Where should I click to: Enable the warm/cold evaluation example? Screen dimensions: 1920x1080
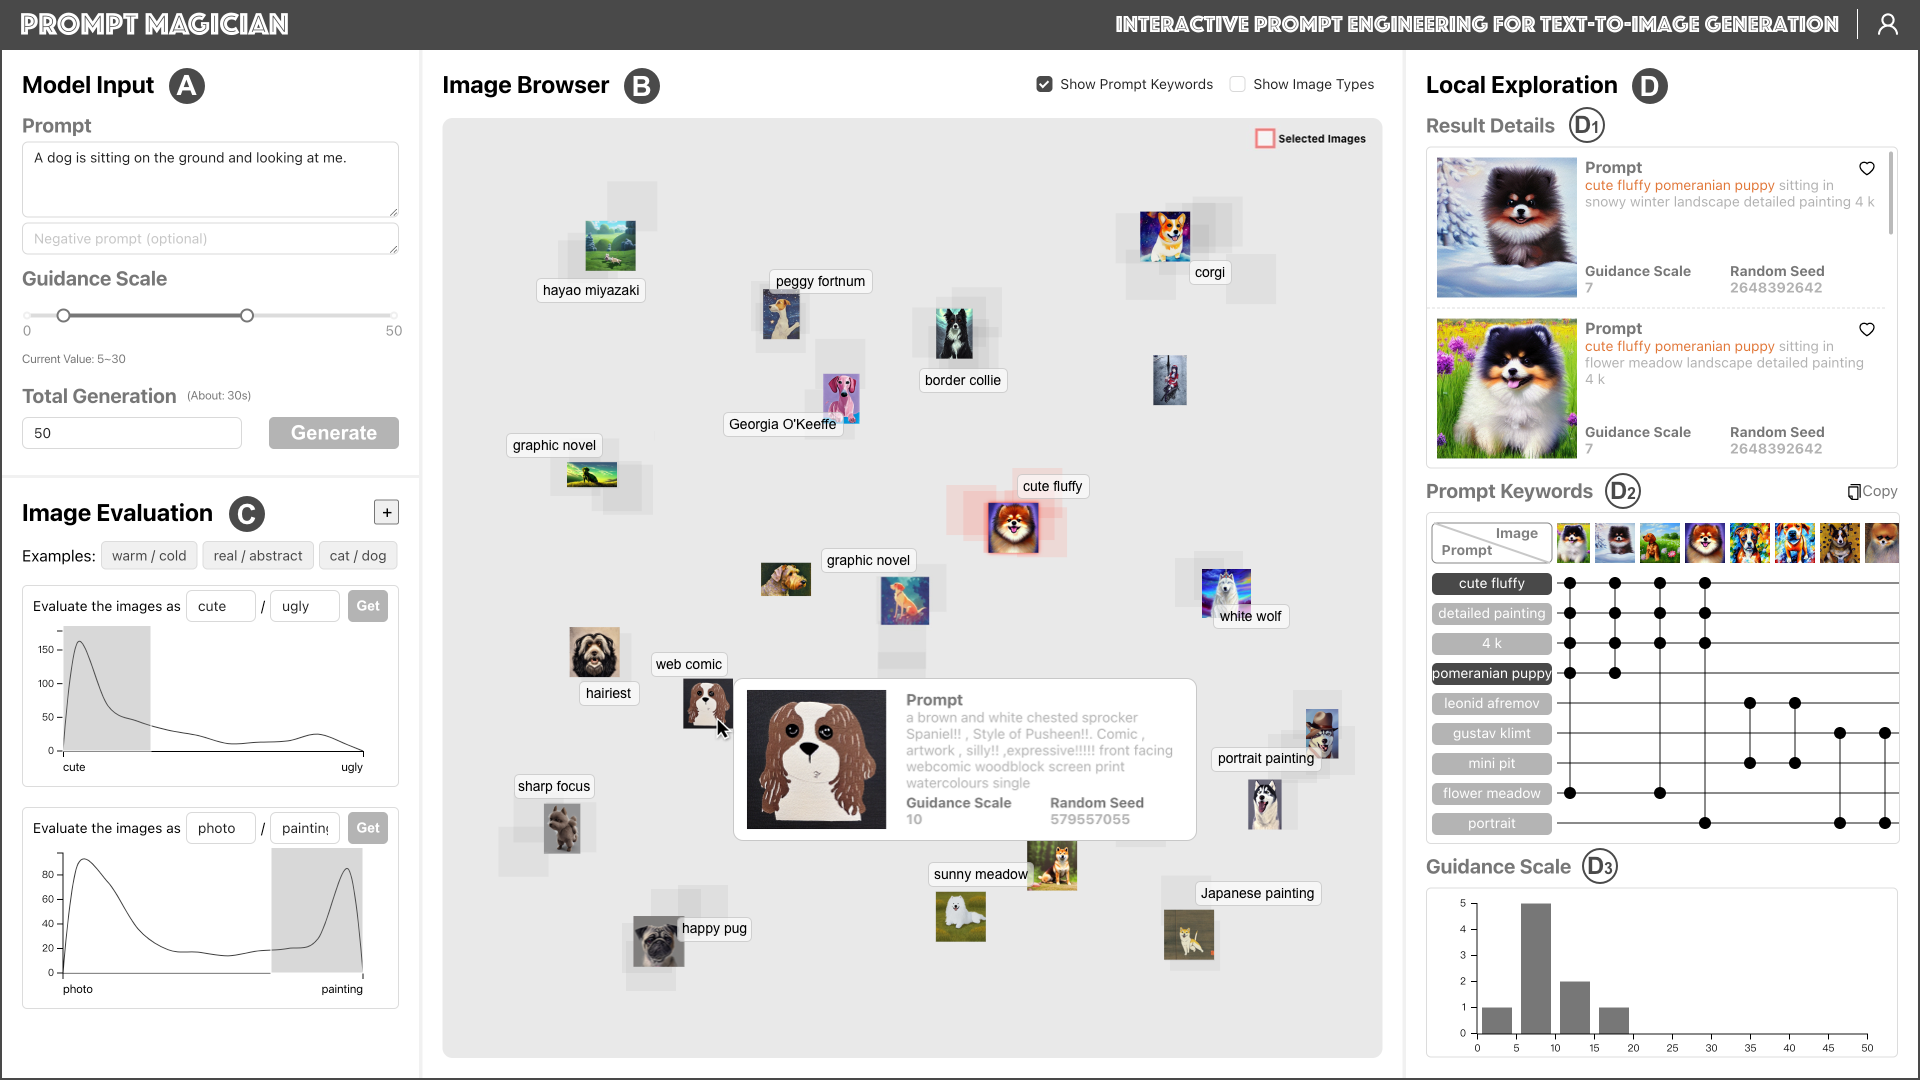tap(149, 555)
